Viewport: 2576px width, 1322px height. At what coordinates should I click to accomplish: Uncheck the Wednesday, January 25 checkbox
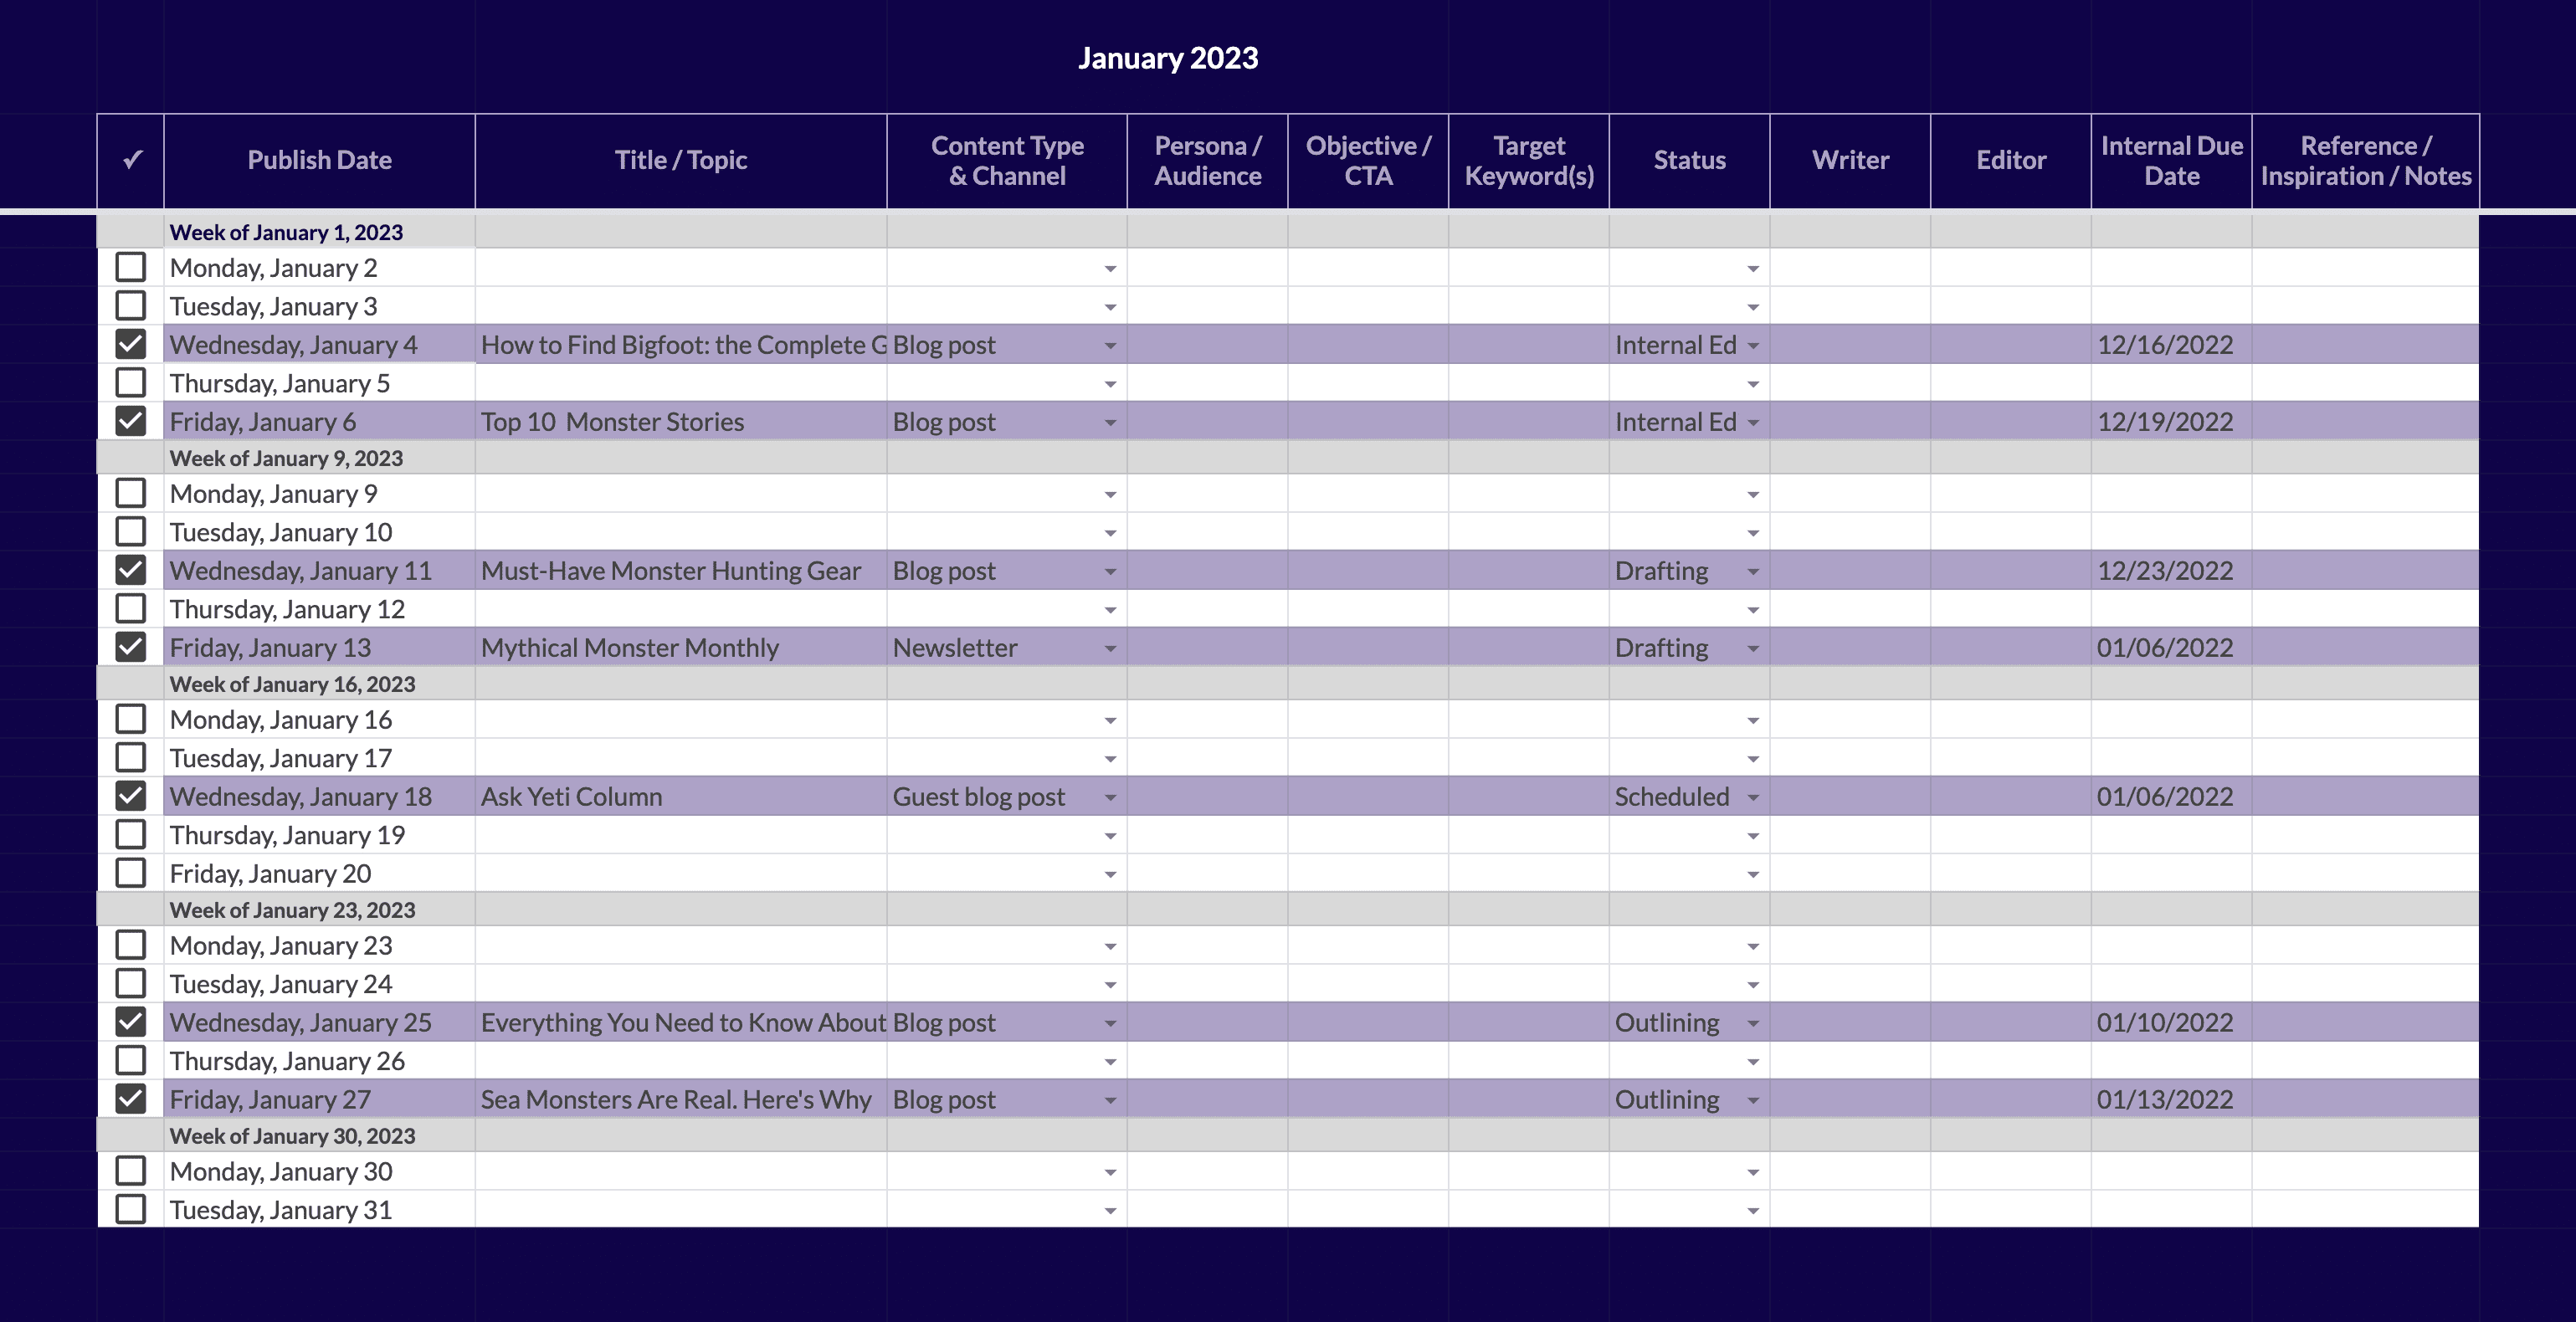pyautogui.click(x=130, y=1022)
